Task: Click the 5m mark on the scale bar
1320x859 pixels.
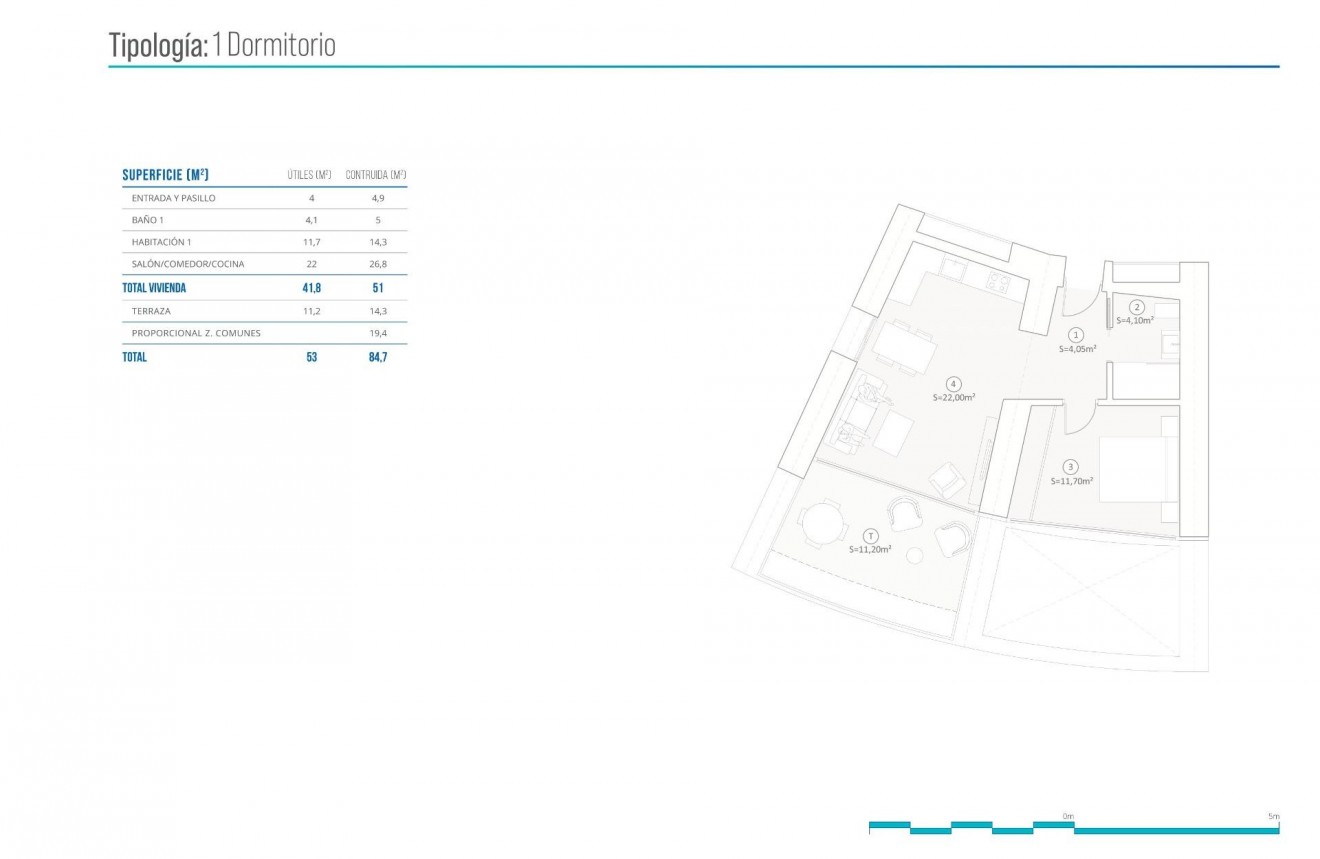Action: coord(1273,816)
